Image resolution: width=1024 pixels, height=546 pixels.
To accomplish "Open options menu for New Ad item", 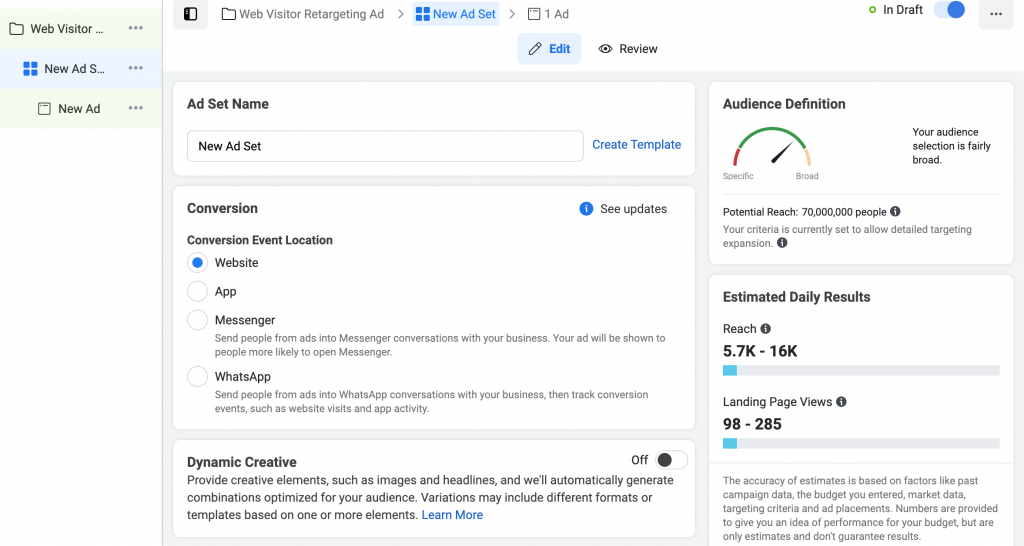I will pos(136,108).
